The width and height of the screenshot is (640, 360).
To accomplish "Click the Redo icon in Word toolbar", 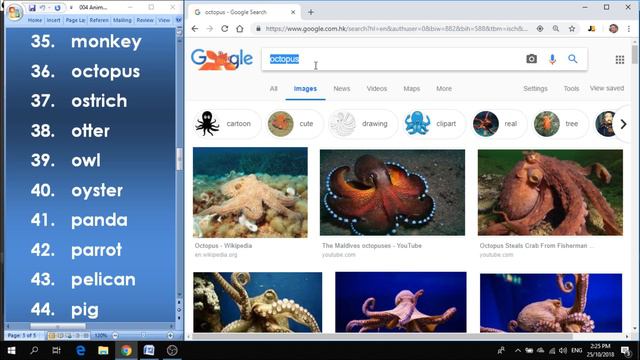I will (58, 8).
